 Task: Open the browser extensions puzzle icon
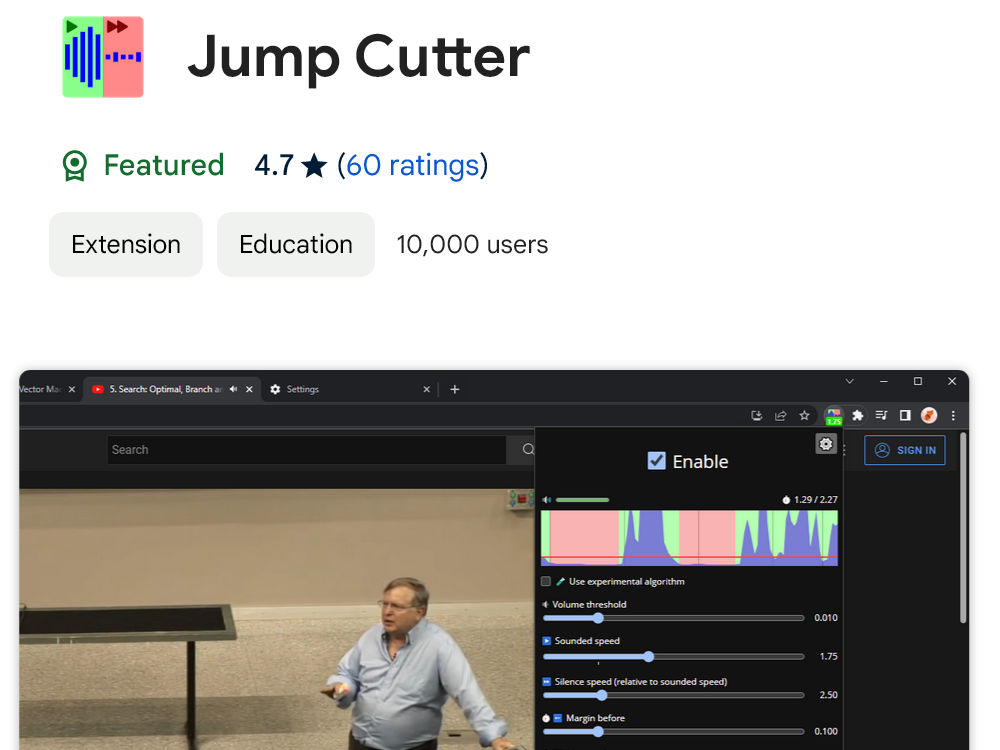(x=859, y=415)
